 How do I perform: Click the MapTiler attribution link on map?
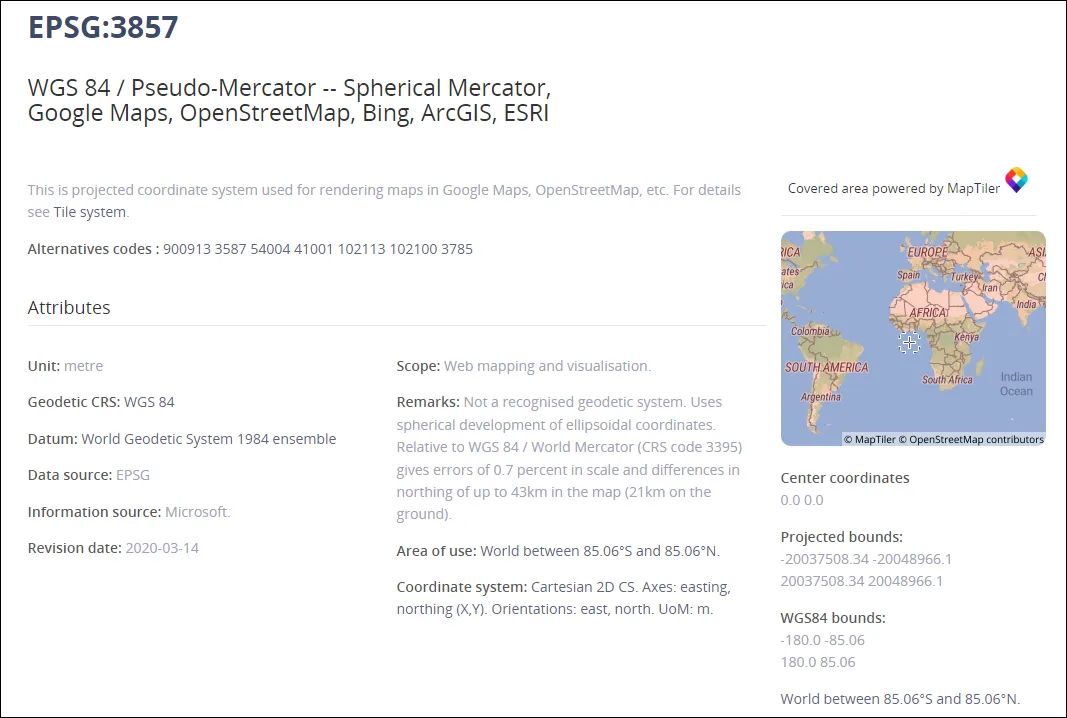[870, 440]
